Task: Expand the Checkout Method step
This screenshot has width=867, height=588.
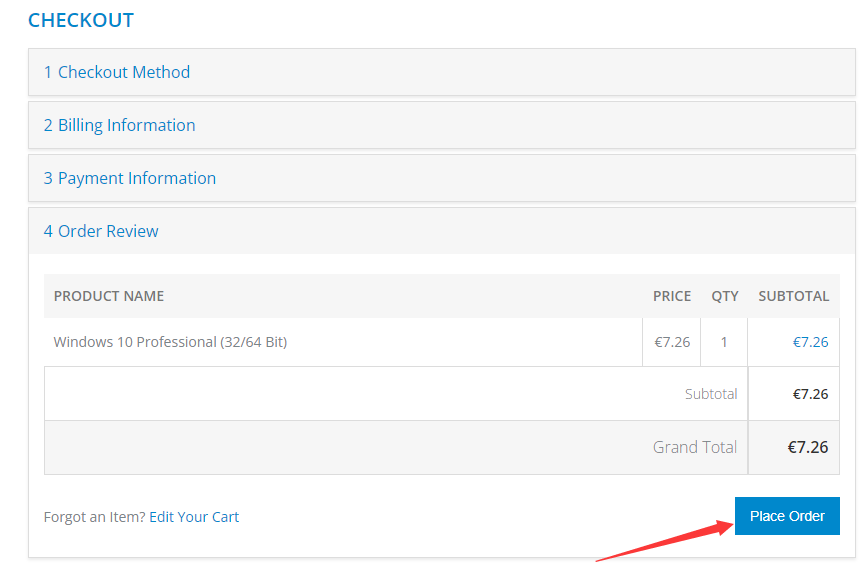Action: click(x=117, y=72)
